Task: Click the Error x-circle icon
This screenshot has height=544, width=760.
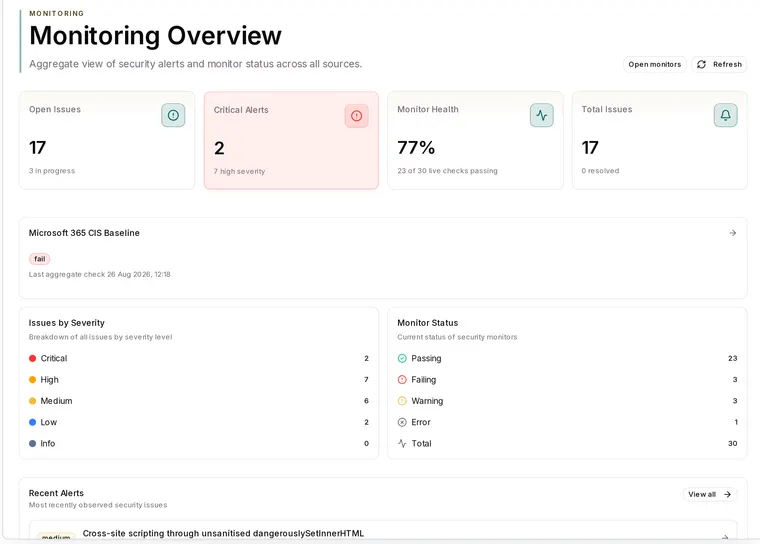Action: [402, 422]
